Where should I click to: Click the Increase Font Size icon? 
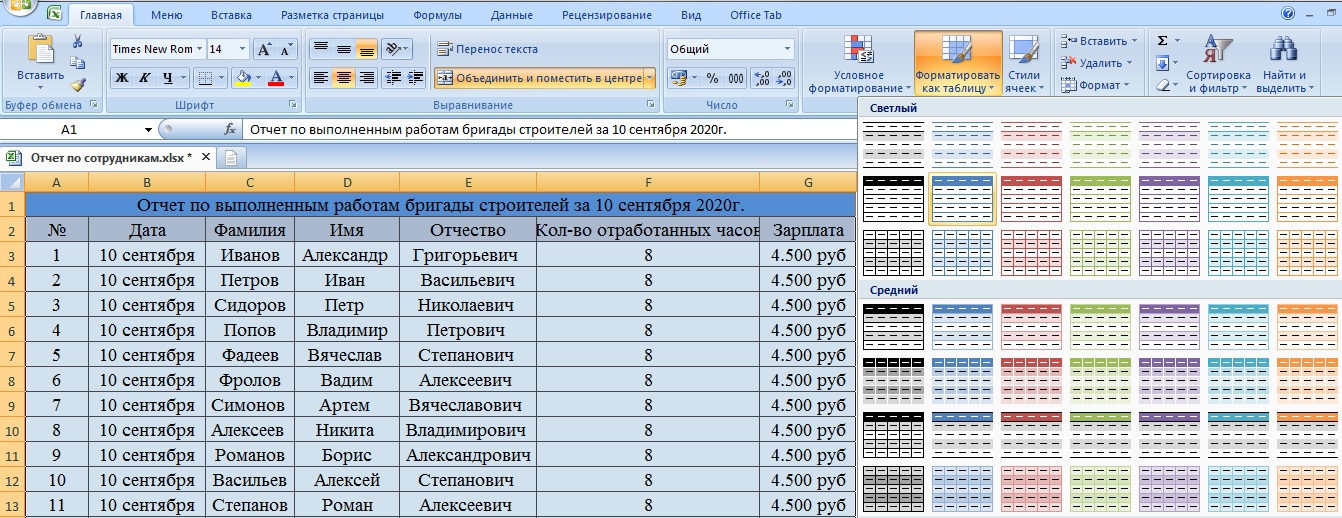264,49
